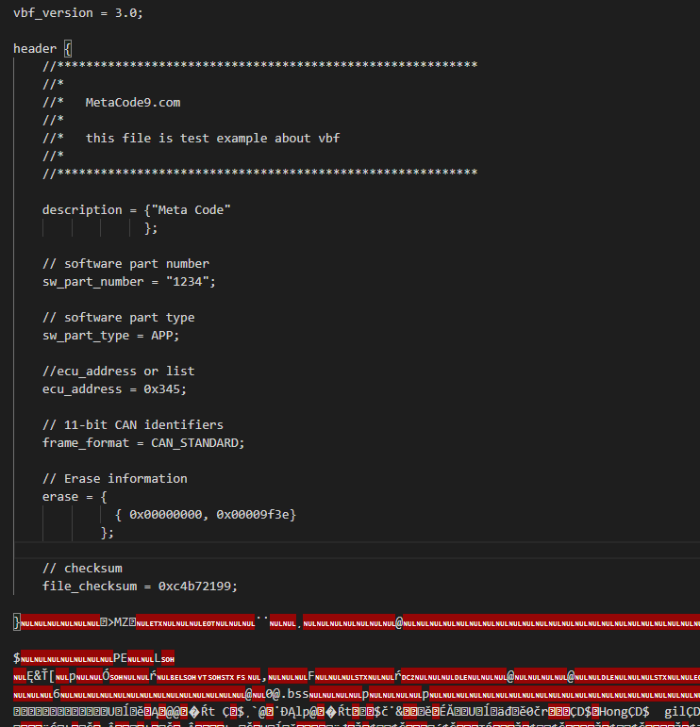Click the 'this file is test example' comment
The image size is (700, 727).
point(212,138)
